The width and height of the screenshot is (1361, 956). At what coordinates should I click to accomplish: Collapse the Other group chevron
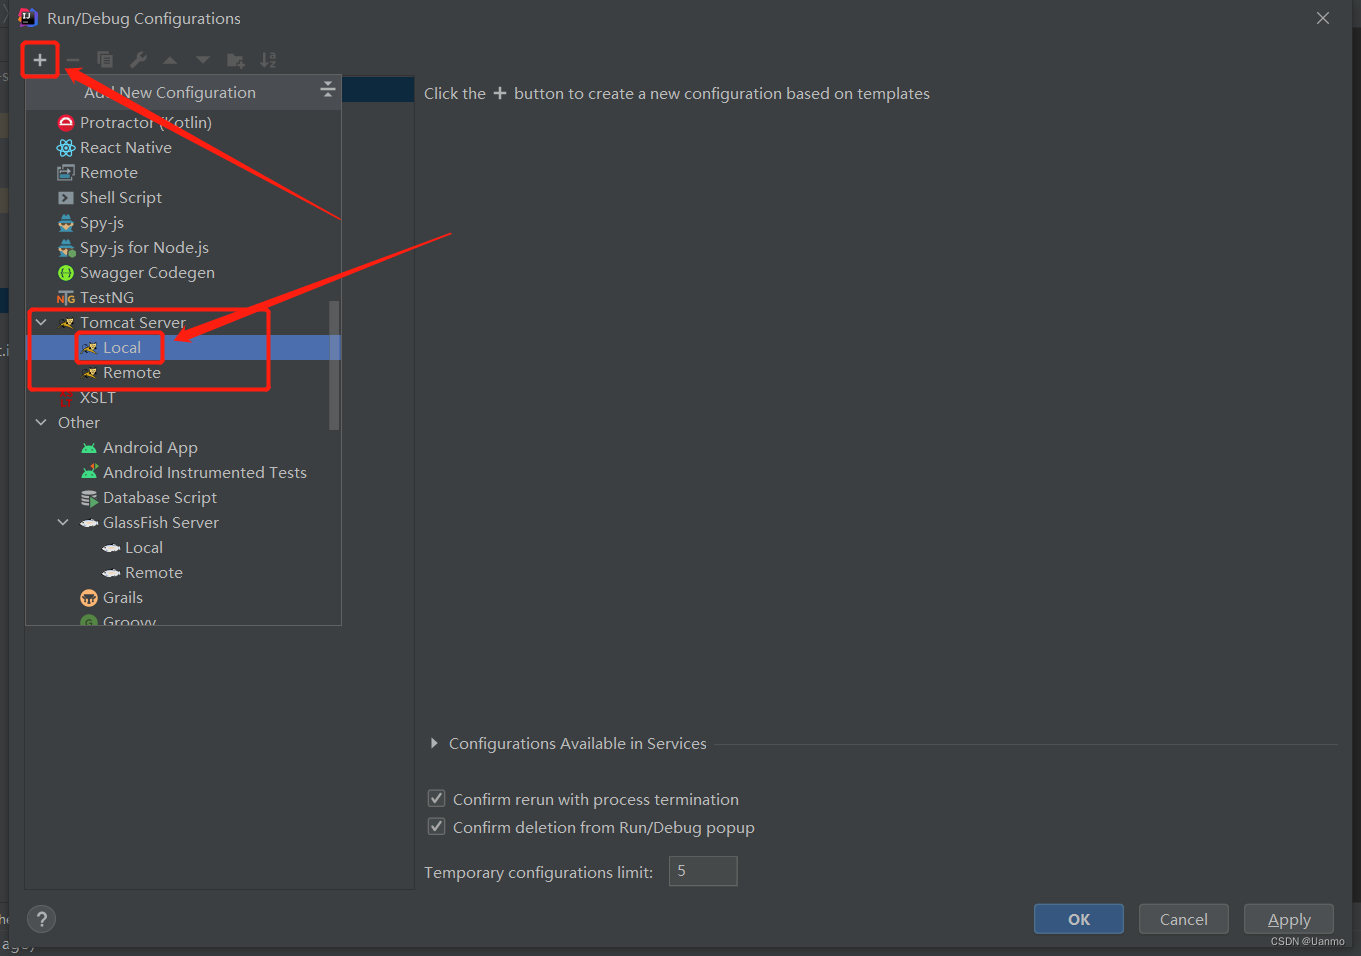pos(41,422)
